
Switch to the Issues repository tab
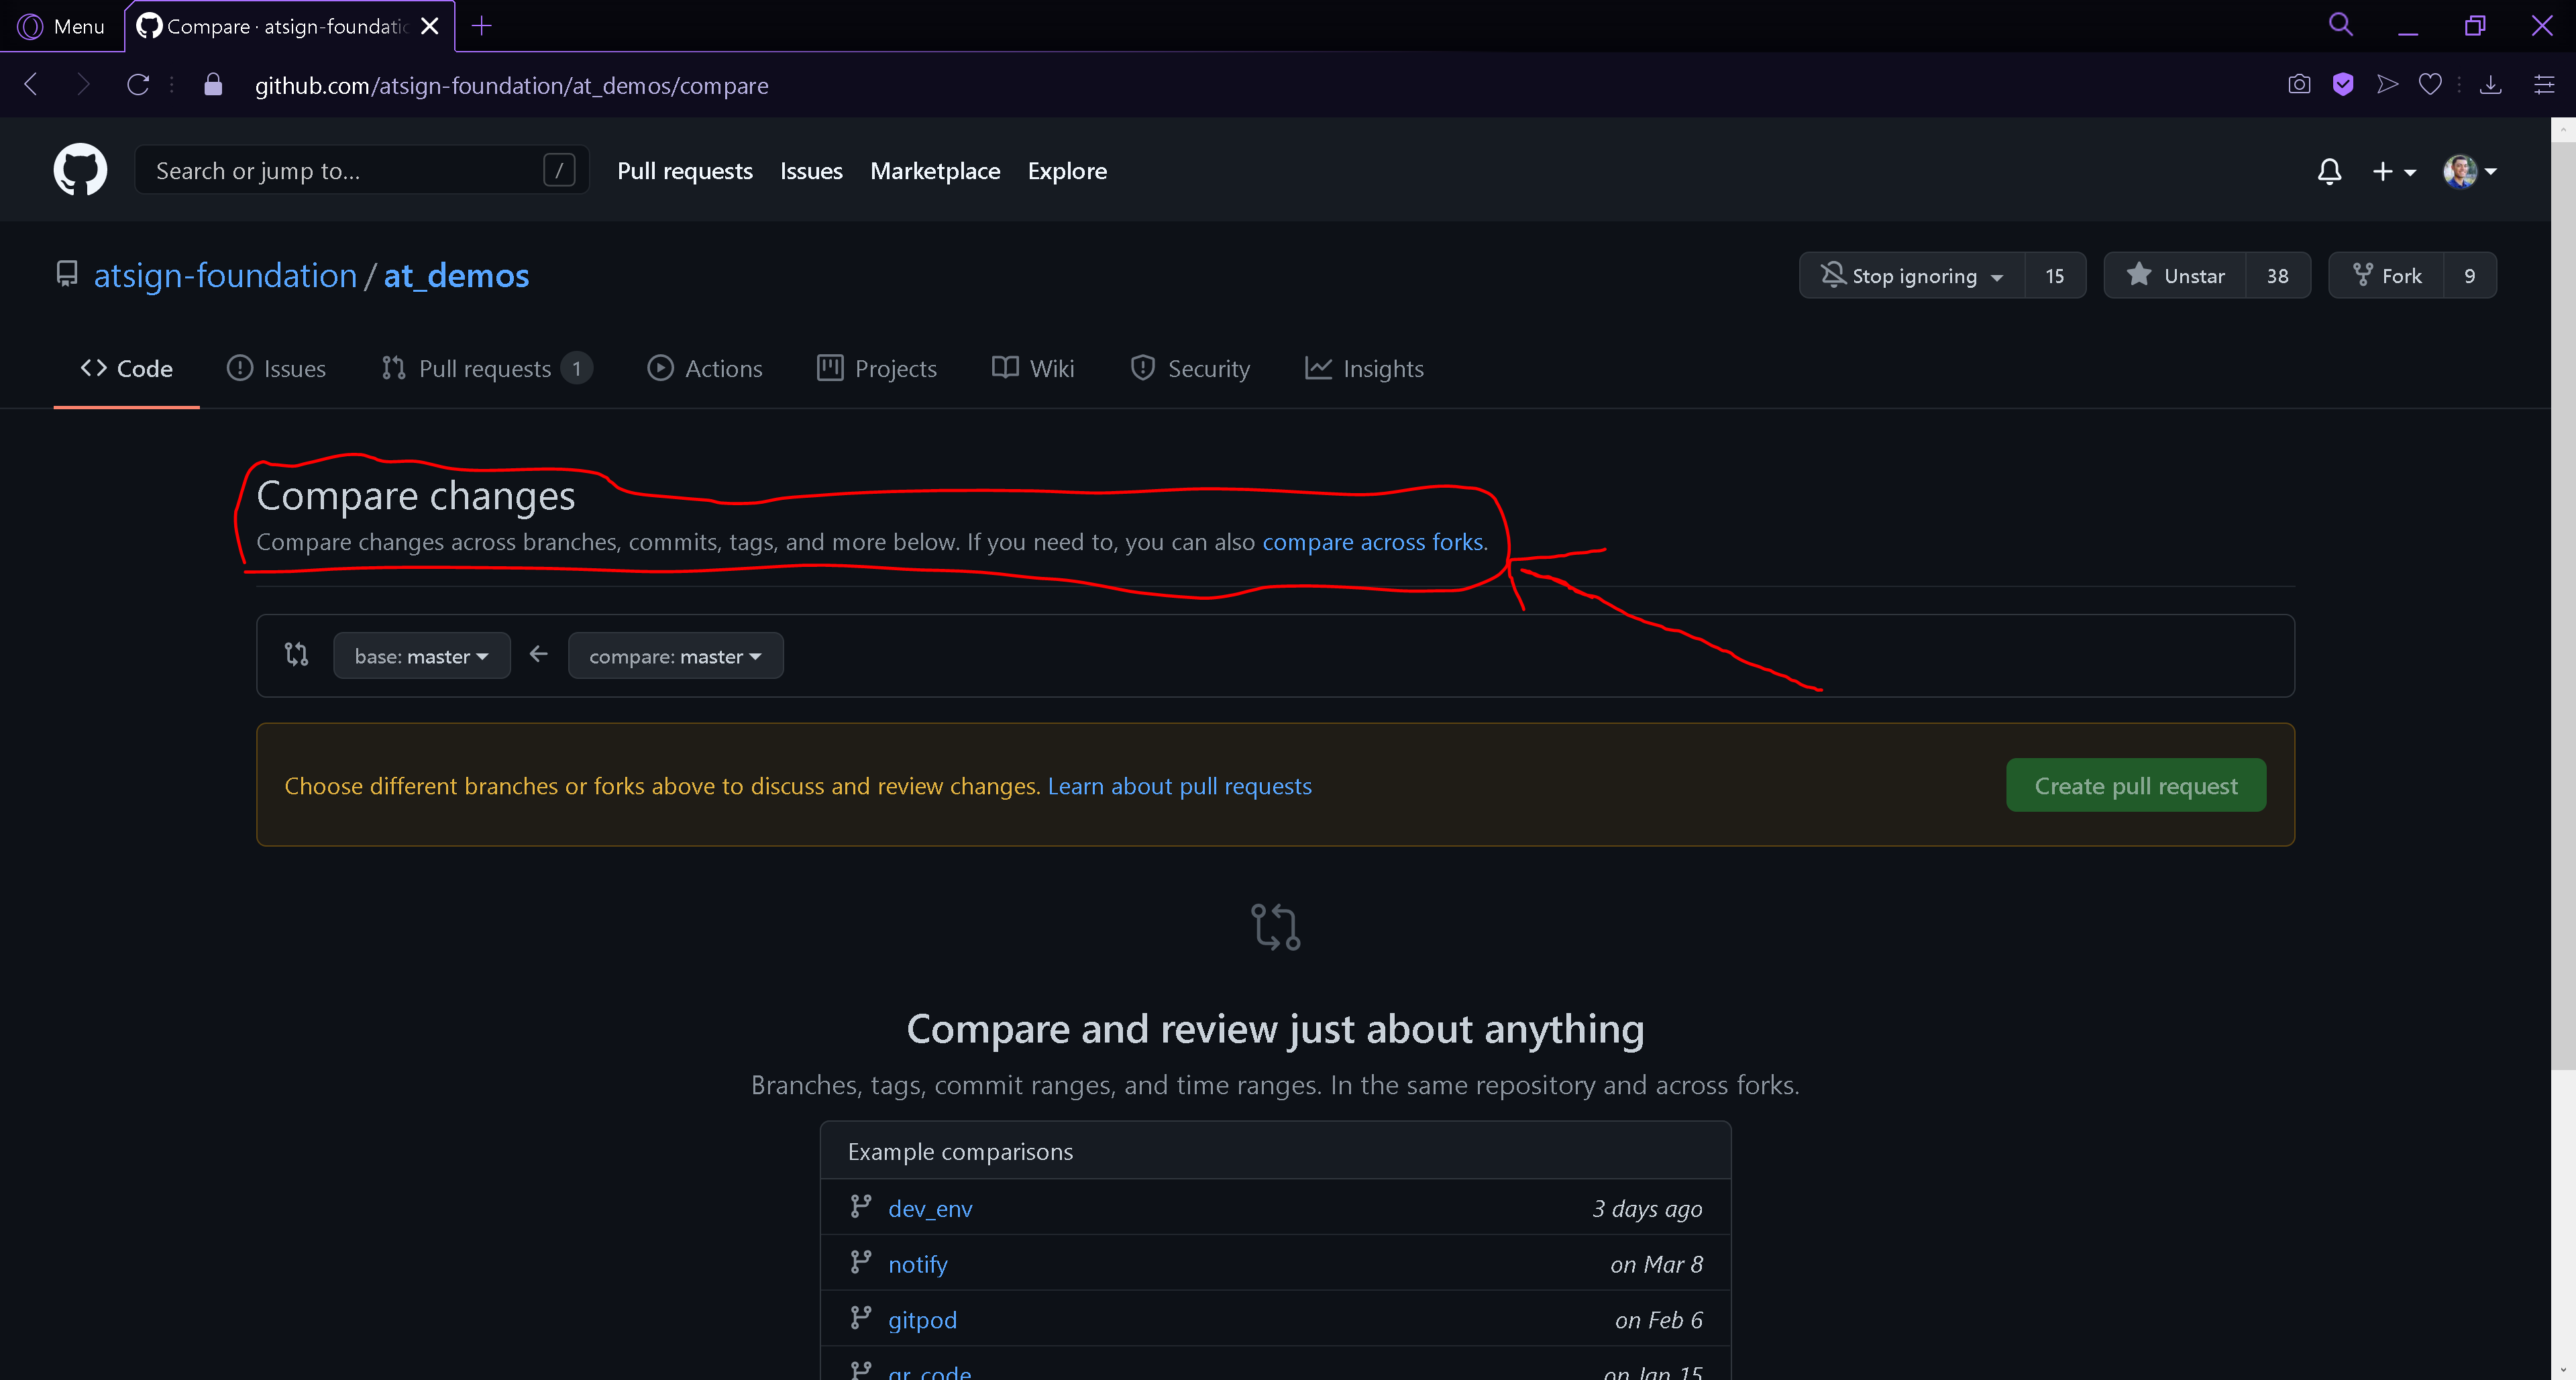(x=277, y=369)
